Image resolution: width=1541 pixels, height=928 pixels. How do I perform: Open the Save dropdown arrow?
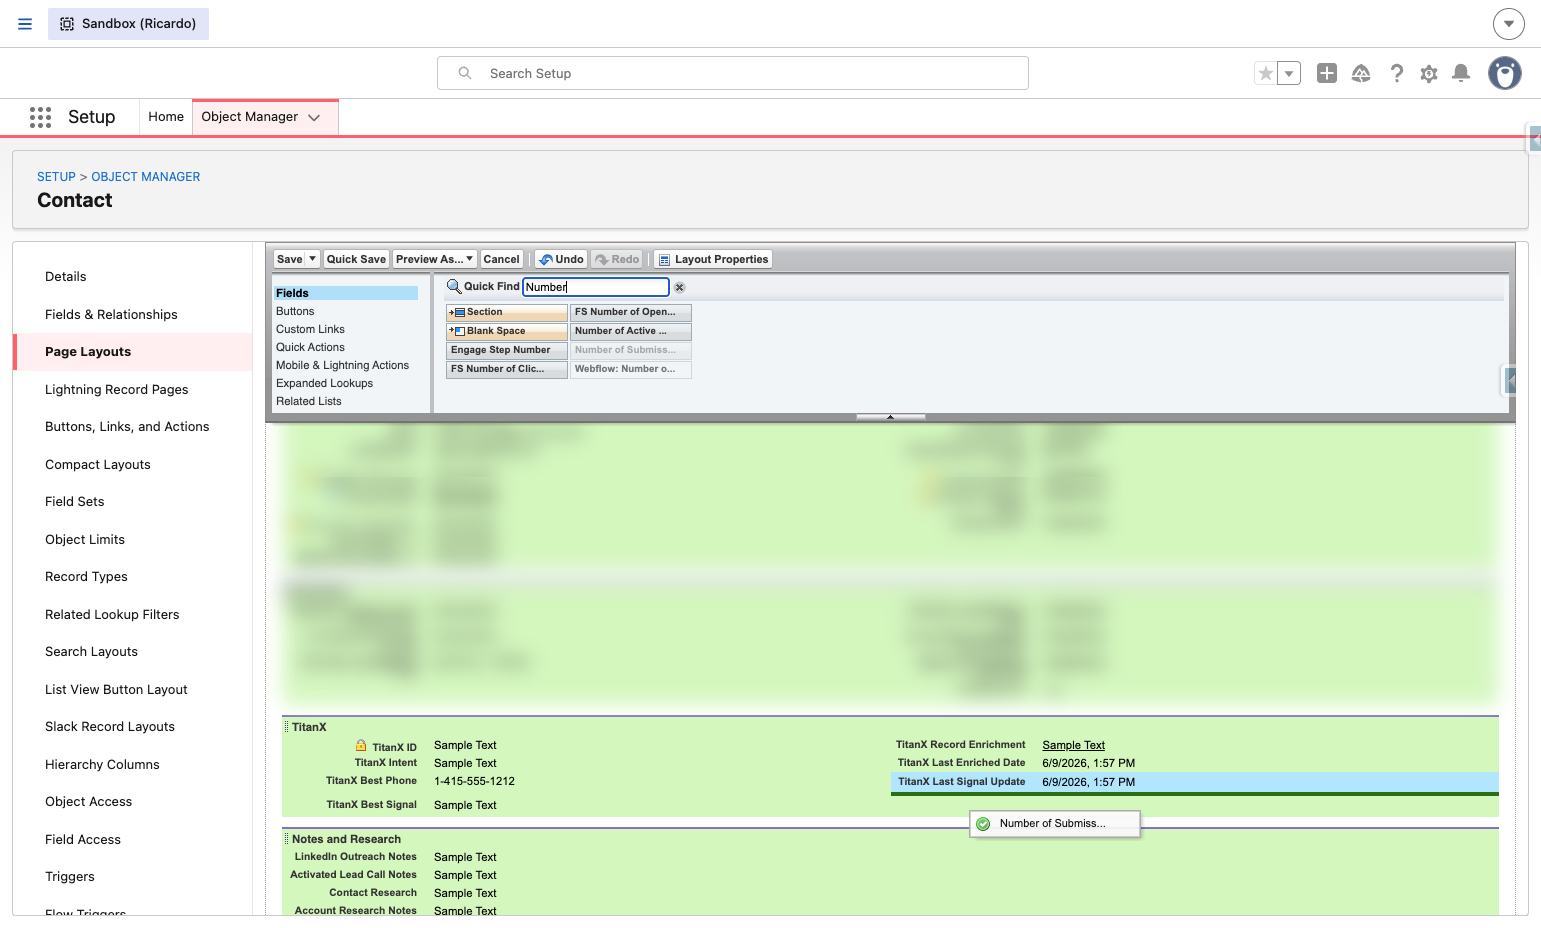click(x=312, y=259)
